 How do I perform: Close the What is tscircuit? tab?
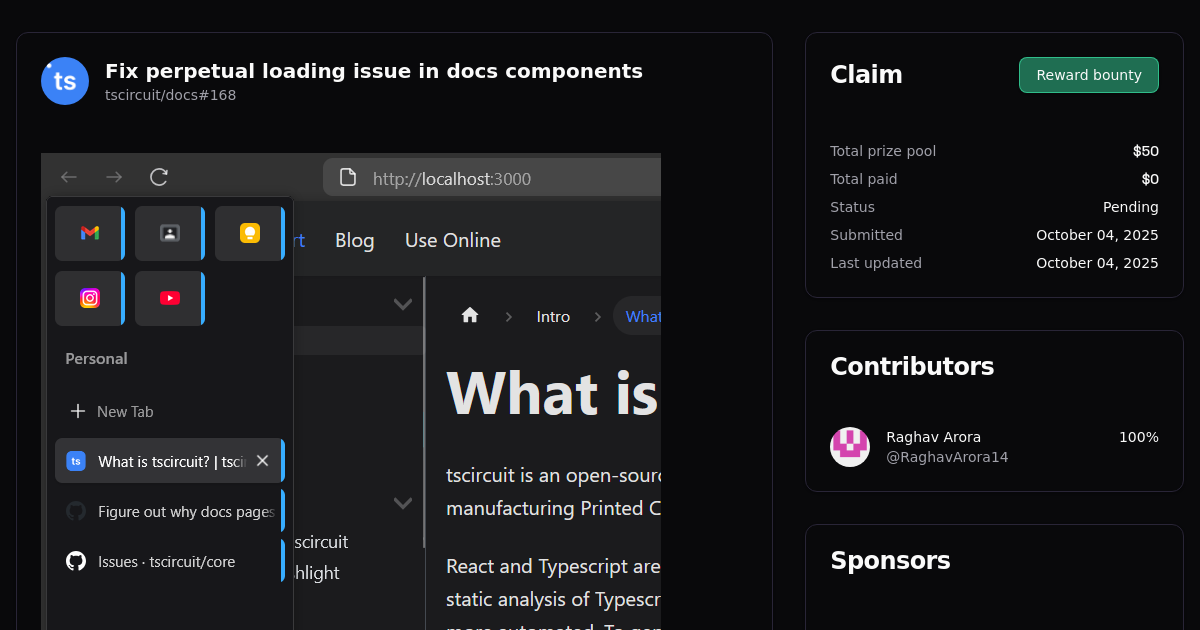pos(262,460)
